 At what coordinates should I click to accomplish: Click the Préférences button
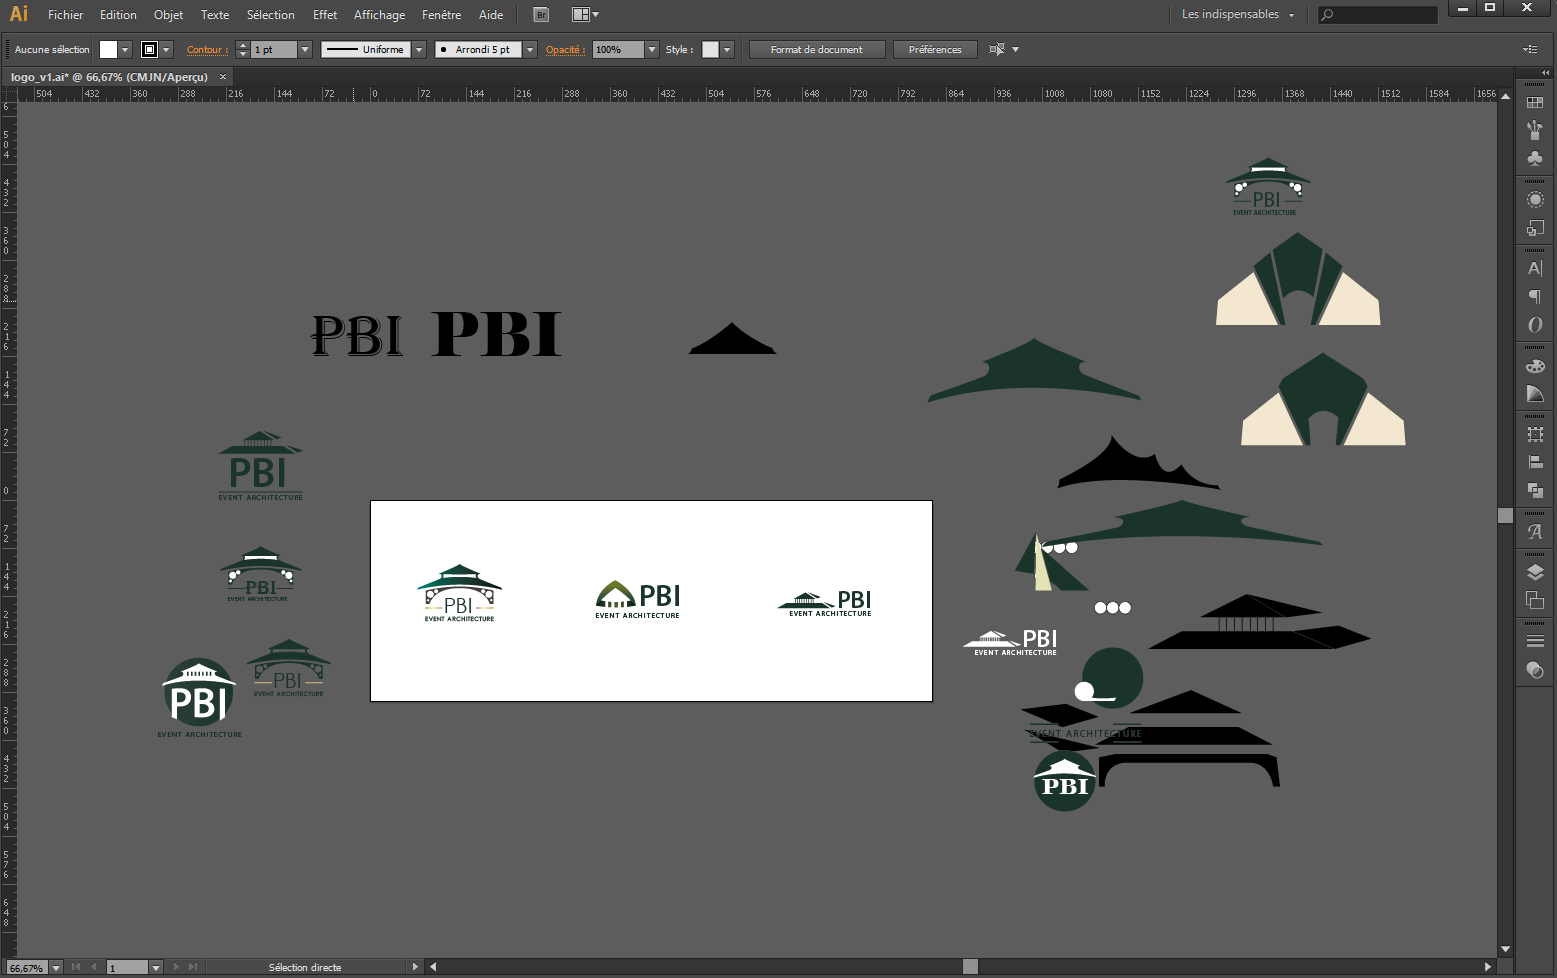[934, 49]
